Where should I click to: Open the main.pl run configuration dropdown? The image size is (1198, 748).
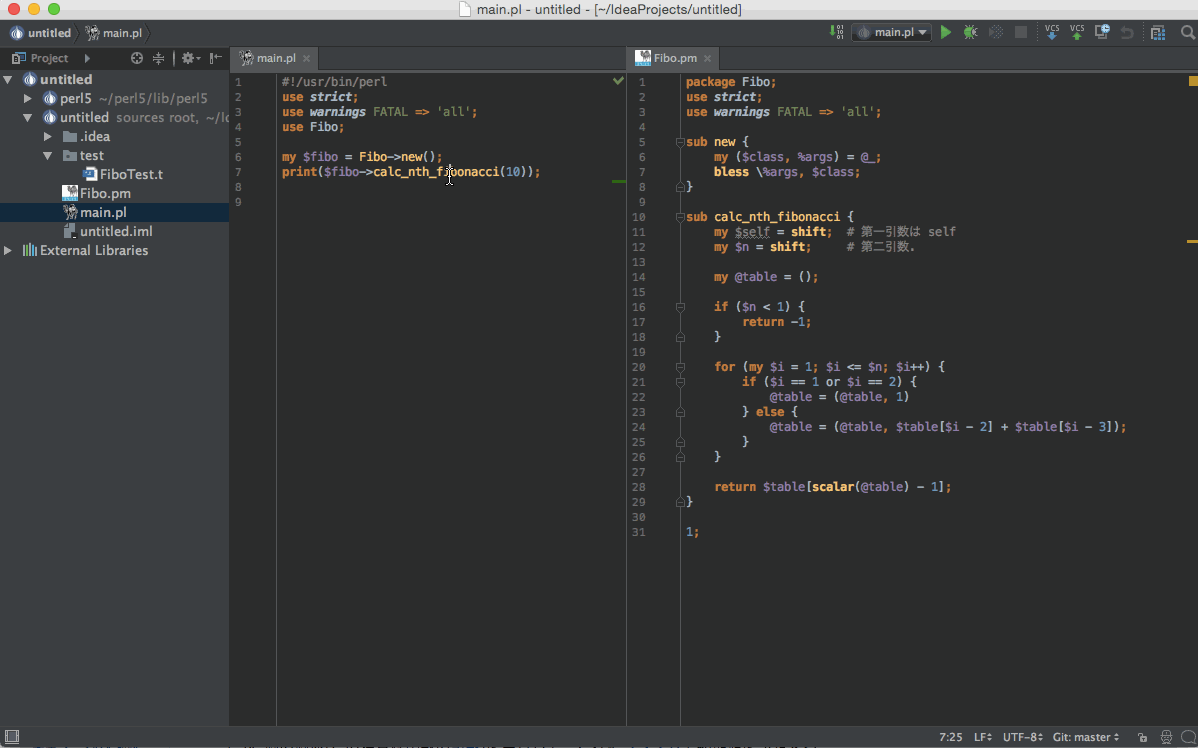[892, 33]
